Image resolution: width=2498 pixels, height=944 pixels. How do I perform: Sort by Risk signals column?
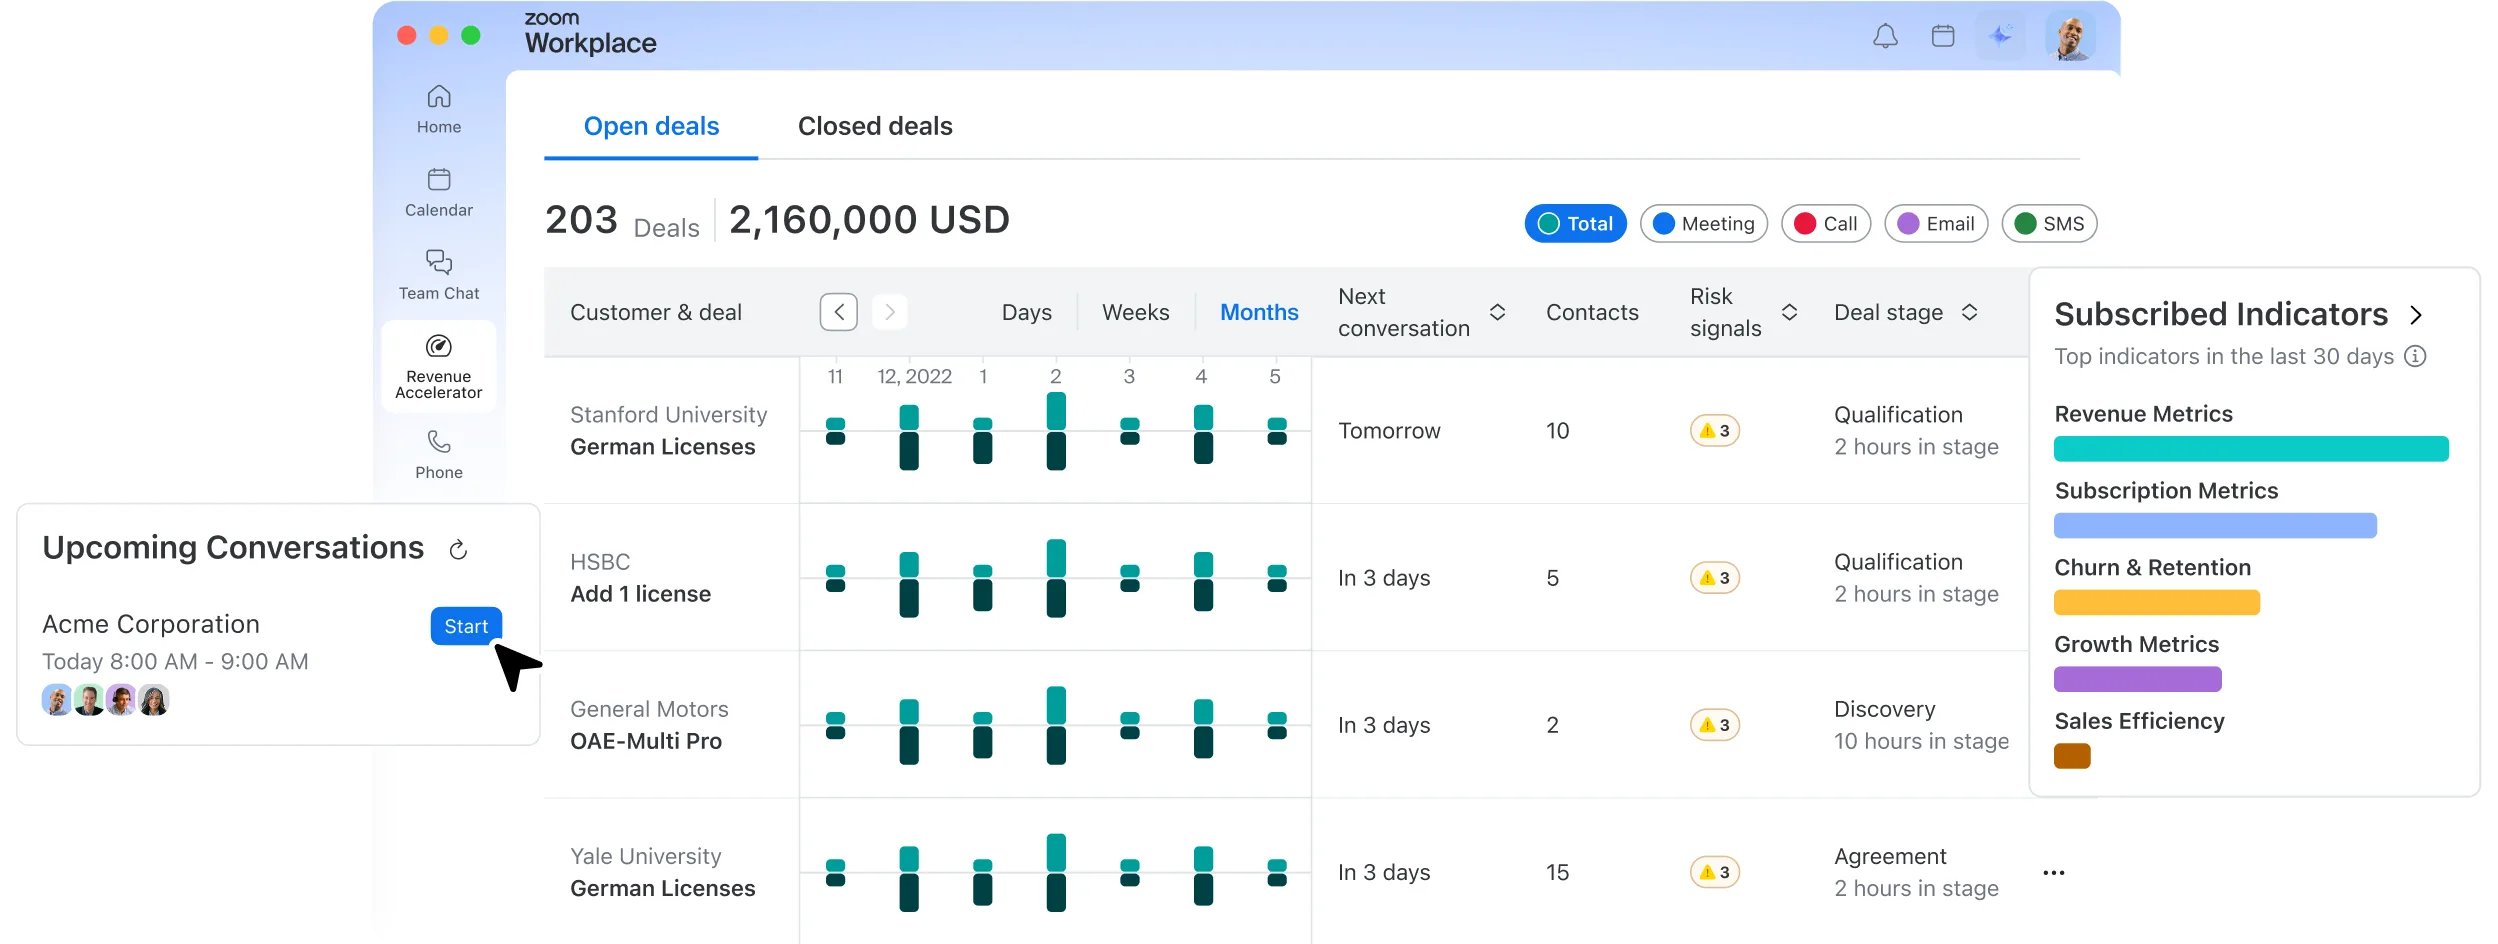click(1789, 313)
